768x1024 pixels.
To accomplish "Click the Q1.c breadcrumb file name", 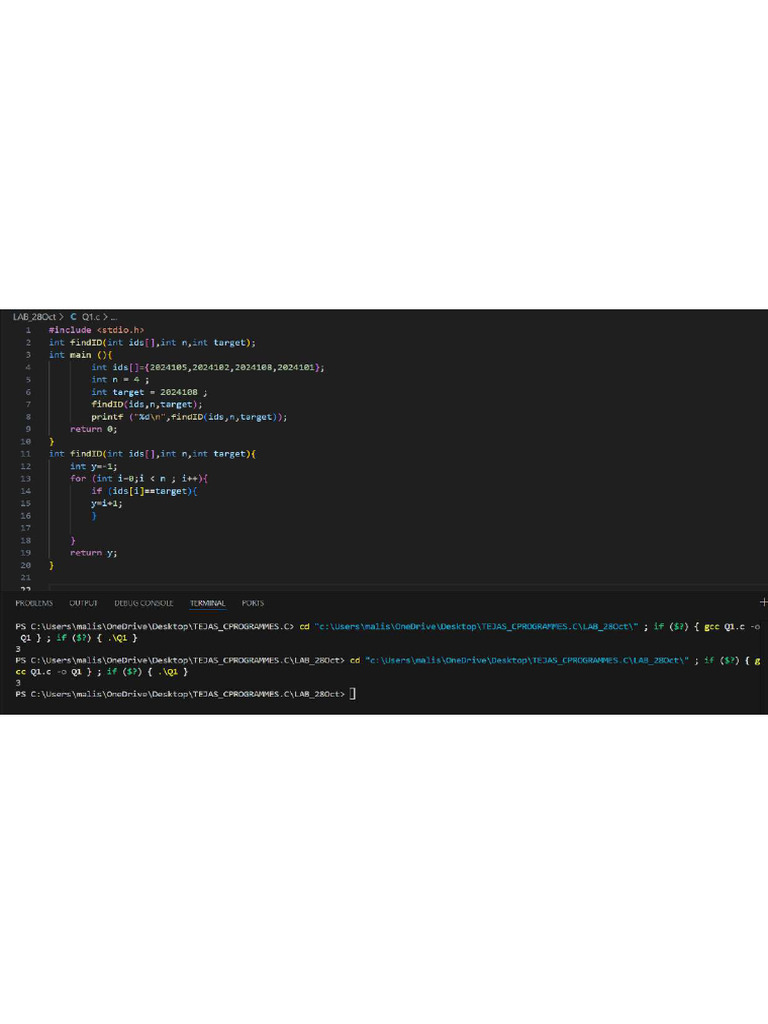I will pyautogui.click(x=91, y=317).
